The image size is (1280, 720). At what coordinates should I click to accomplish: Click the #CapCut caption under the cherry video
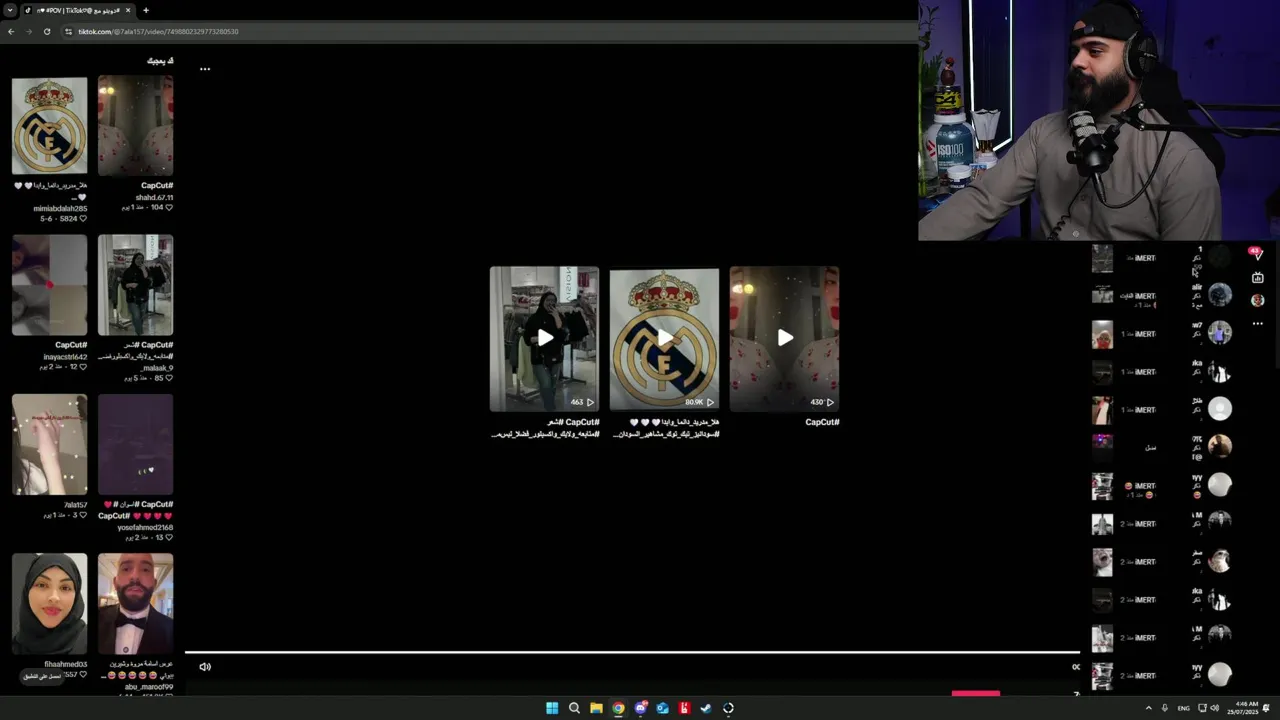[822, 422]
